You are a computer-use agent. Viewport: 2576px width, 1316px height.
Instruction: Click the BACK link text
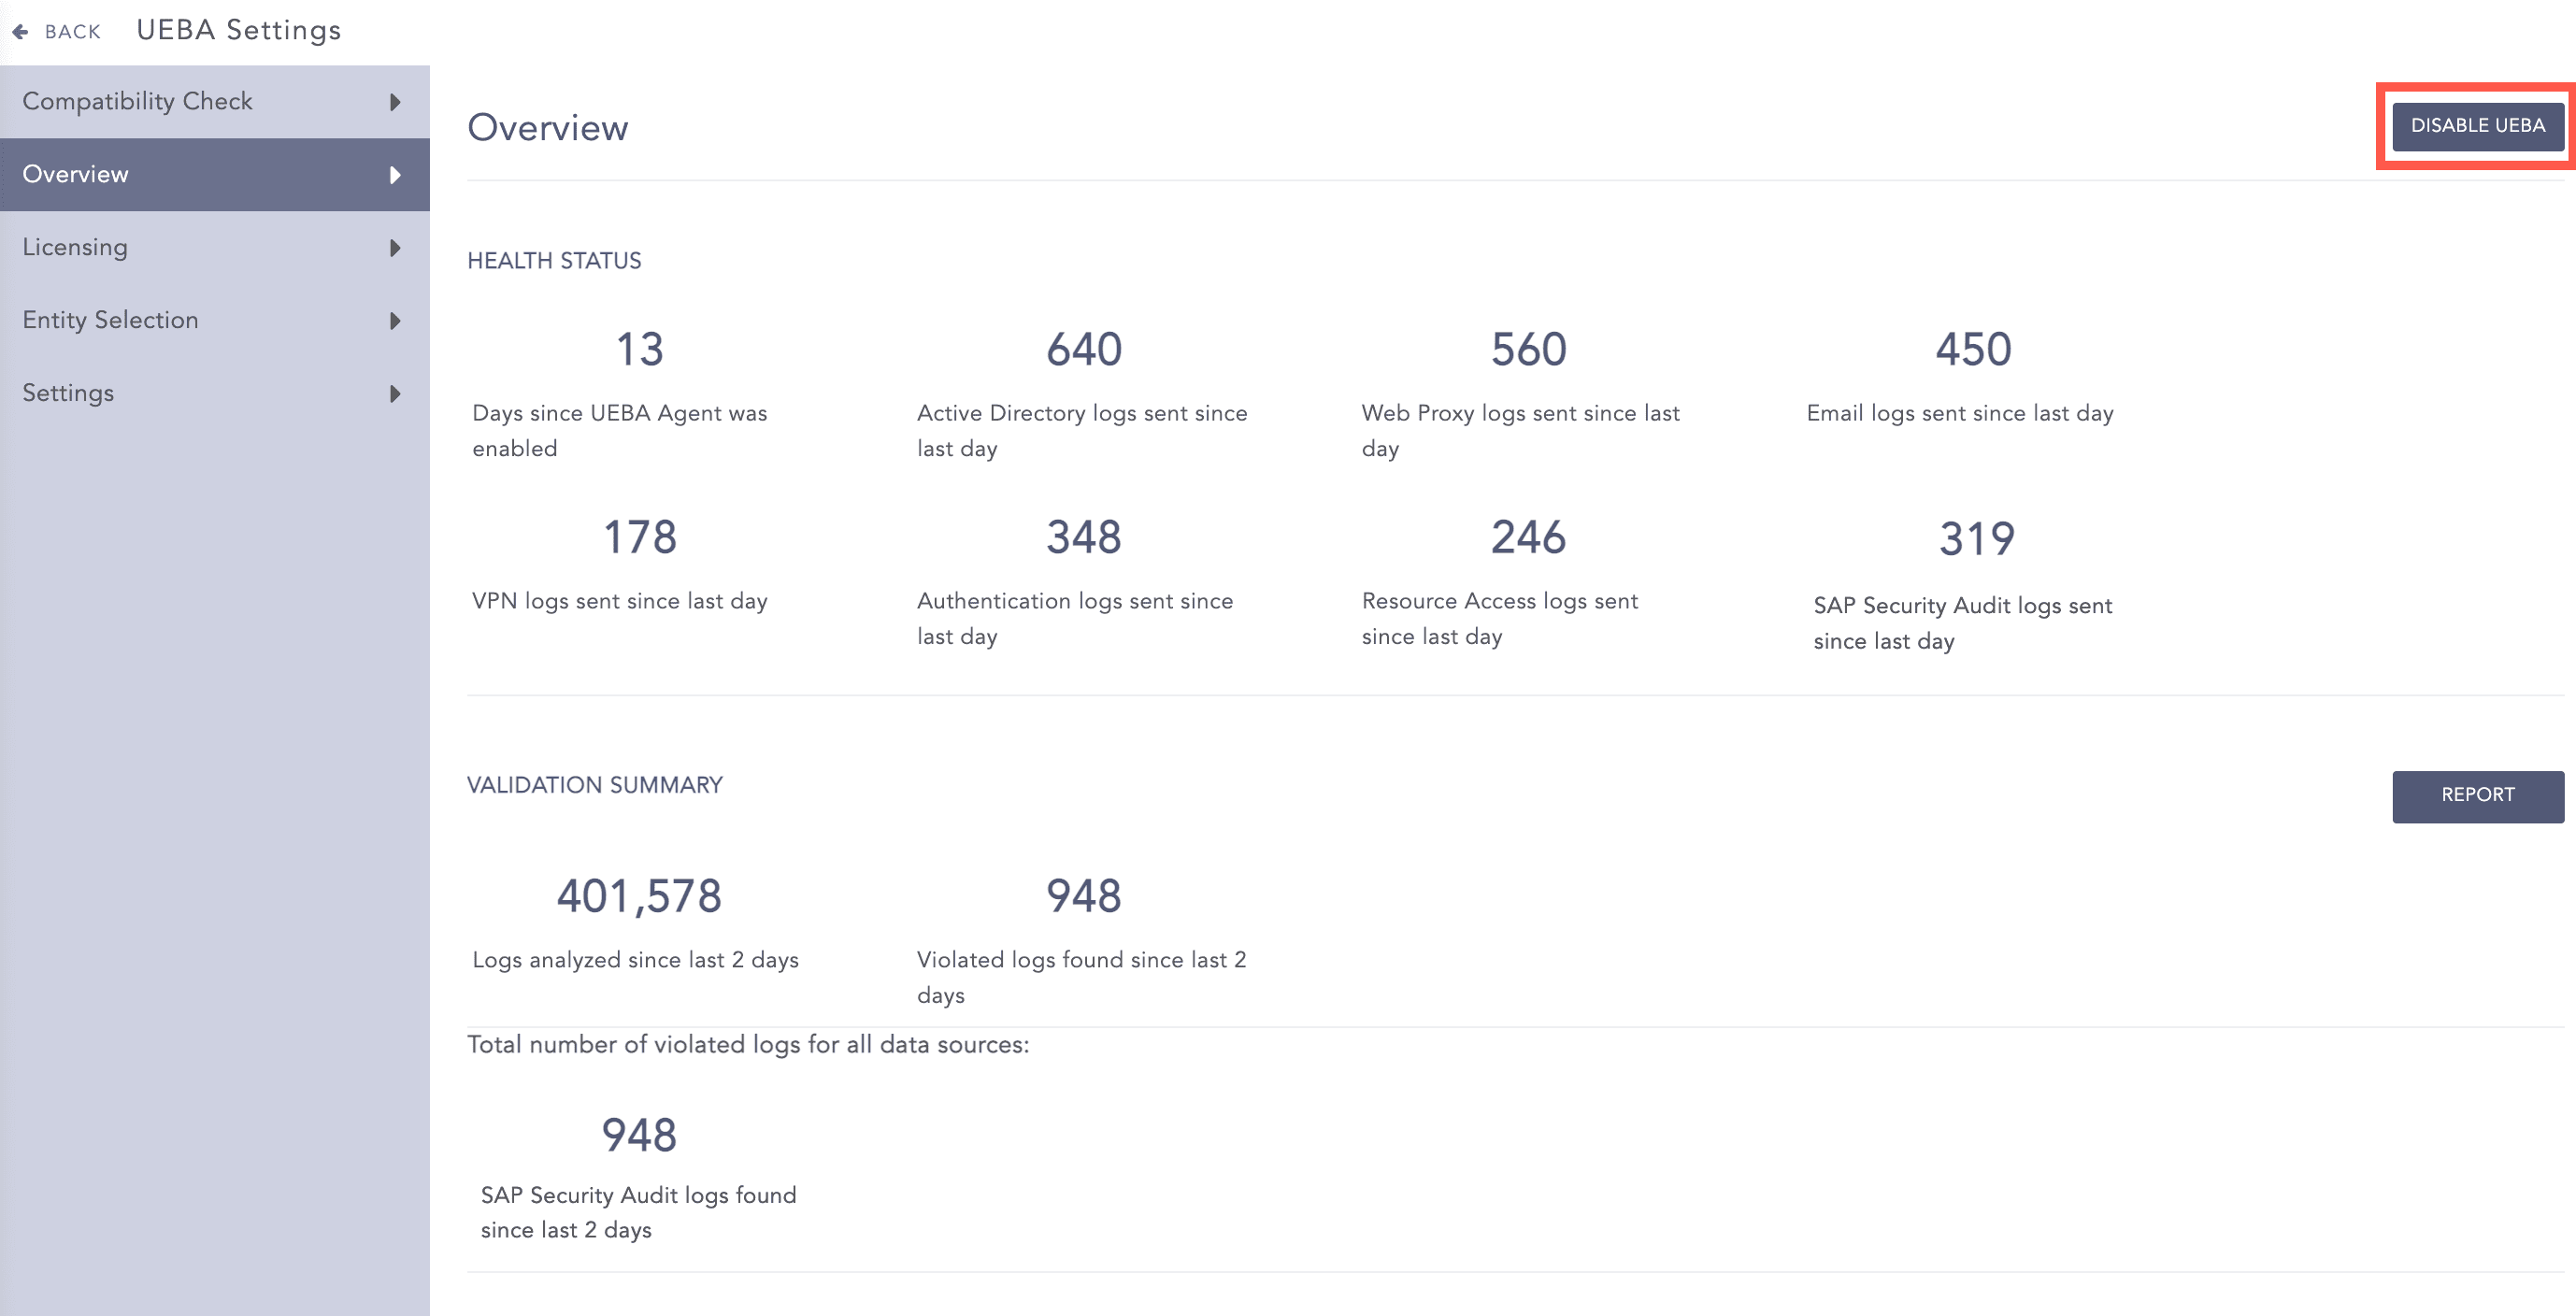(73, 32)
